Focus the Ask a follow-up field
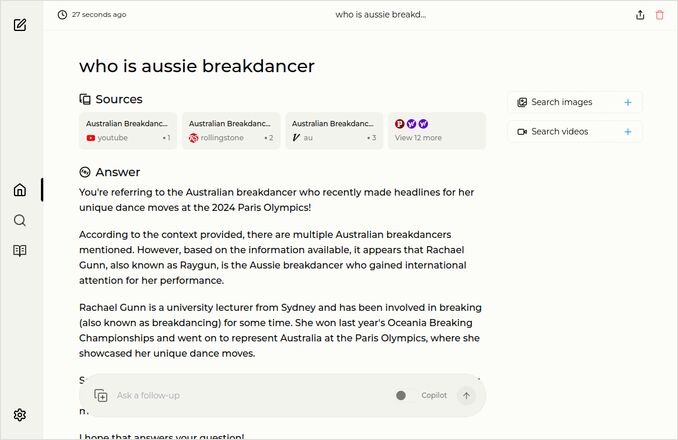 pos(250,395)
